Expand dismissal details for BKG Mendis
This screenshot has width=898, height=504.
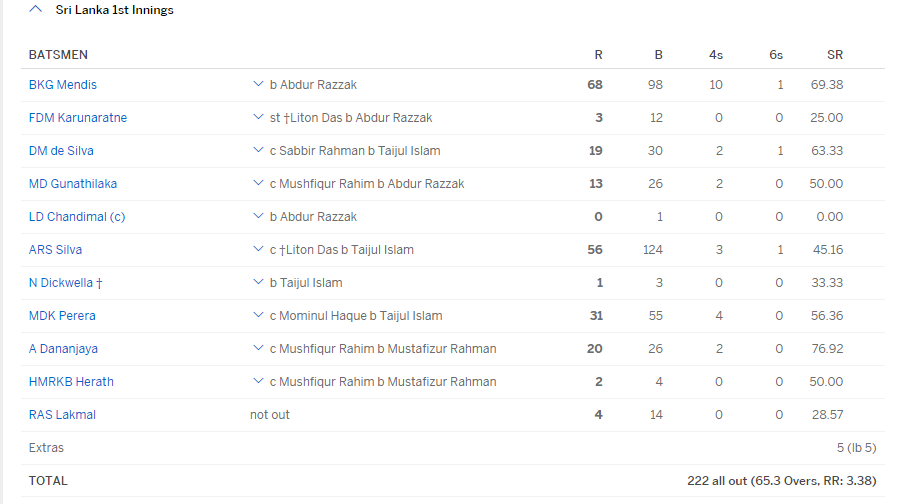[258, 84]
